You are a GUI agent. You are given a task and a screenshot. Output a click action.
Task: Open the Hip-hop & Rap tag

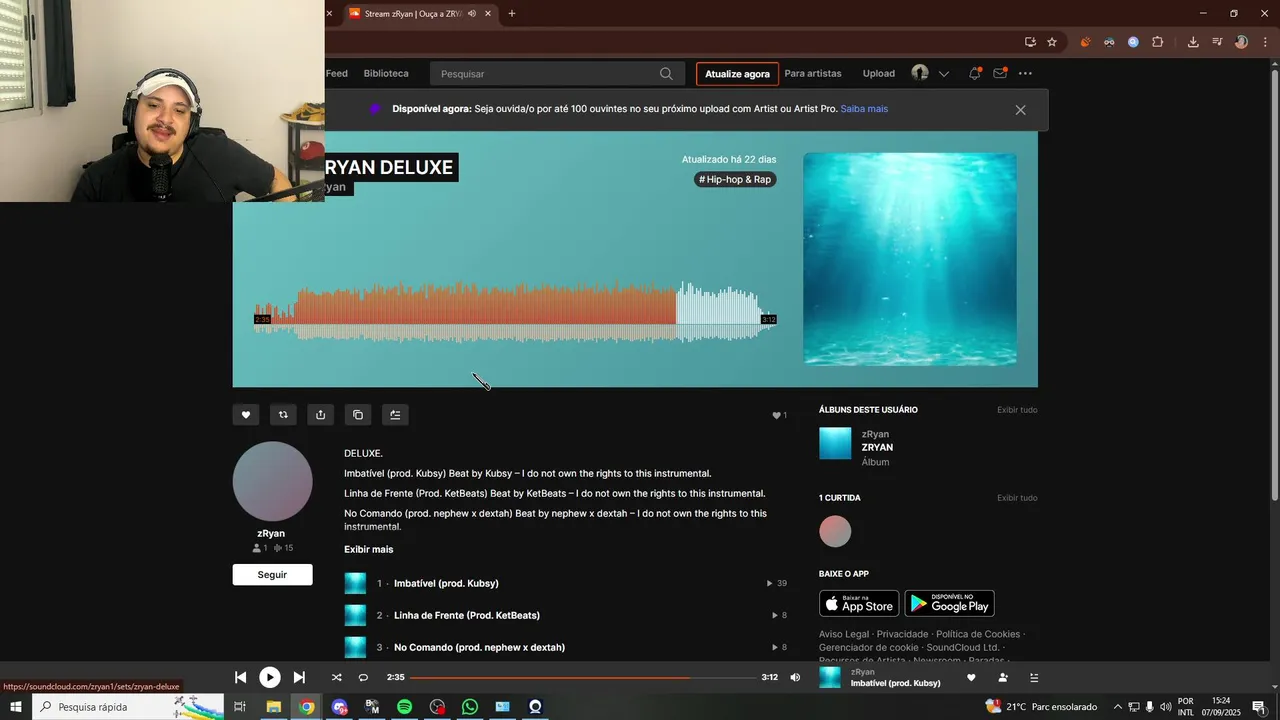click(735, 179)
